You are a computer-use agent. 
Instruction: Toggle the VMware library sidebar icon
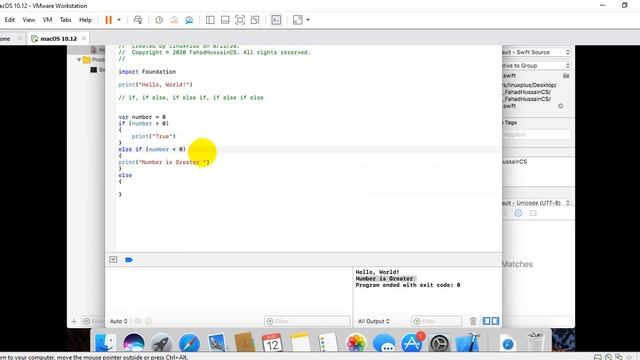pyautogui.click(x=210, y=20)
